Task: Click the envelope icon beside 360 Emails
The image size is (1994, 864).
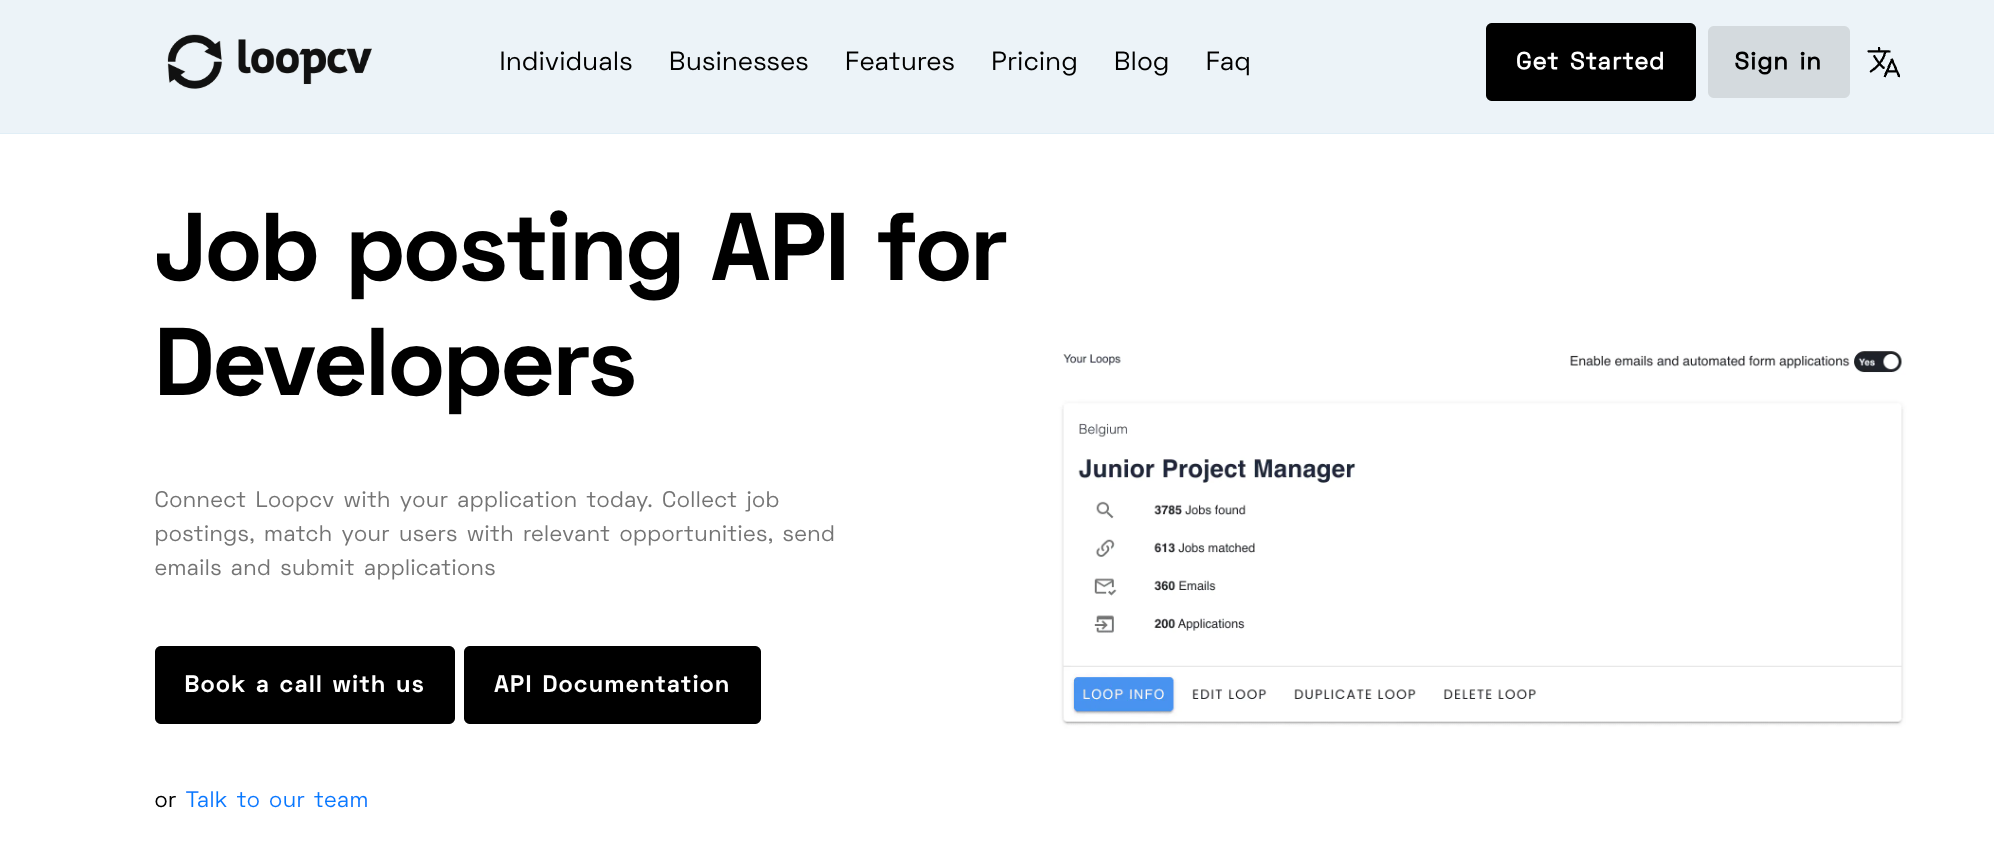Action: click(1104, 586)
